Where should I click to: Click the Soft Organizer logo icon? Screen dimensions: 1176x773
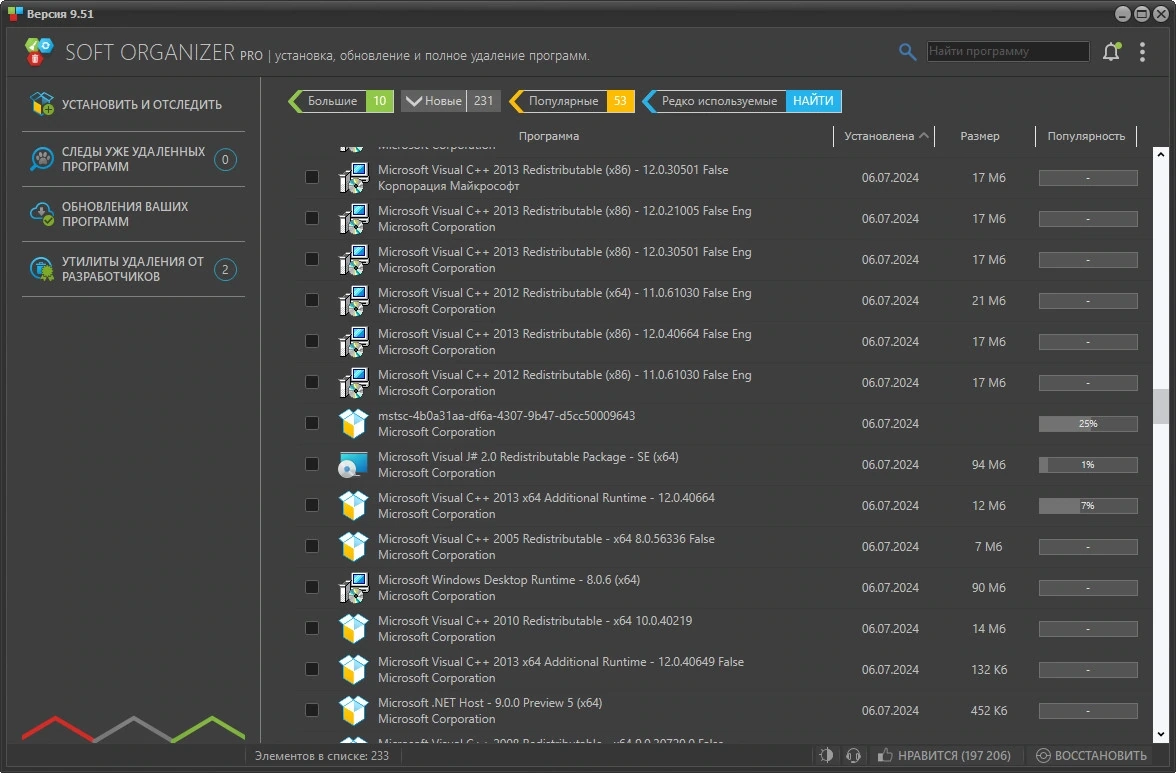point(38,52)
